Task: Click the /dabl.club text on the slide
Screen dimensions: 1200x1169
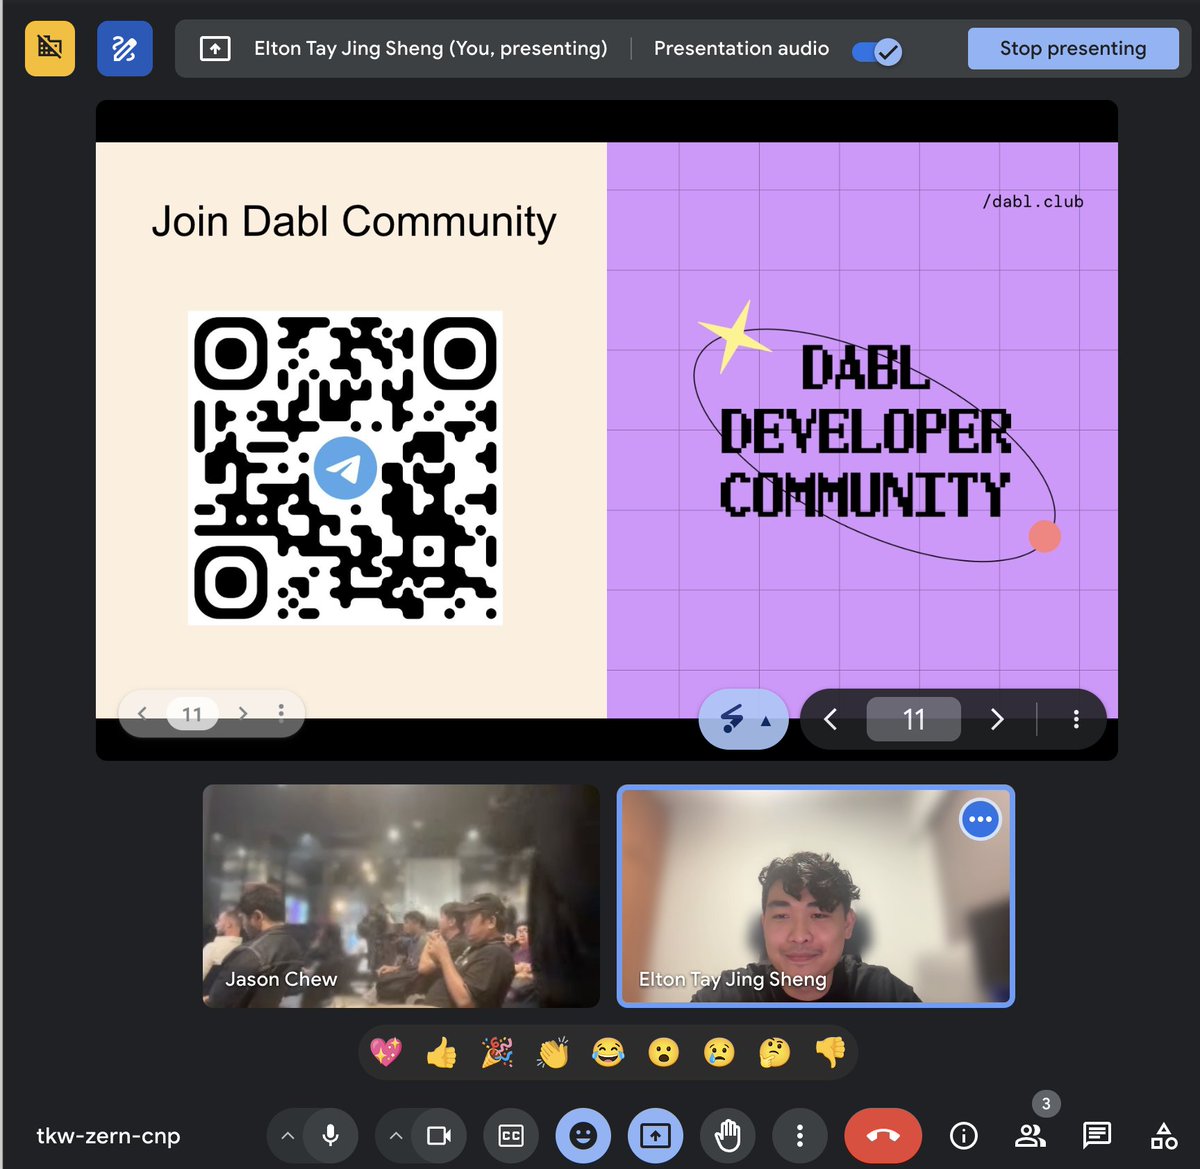Action: [x=1033, y=201]
